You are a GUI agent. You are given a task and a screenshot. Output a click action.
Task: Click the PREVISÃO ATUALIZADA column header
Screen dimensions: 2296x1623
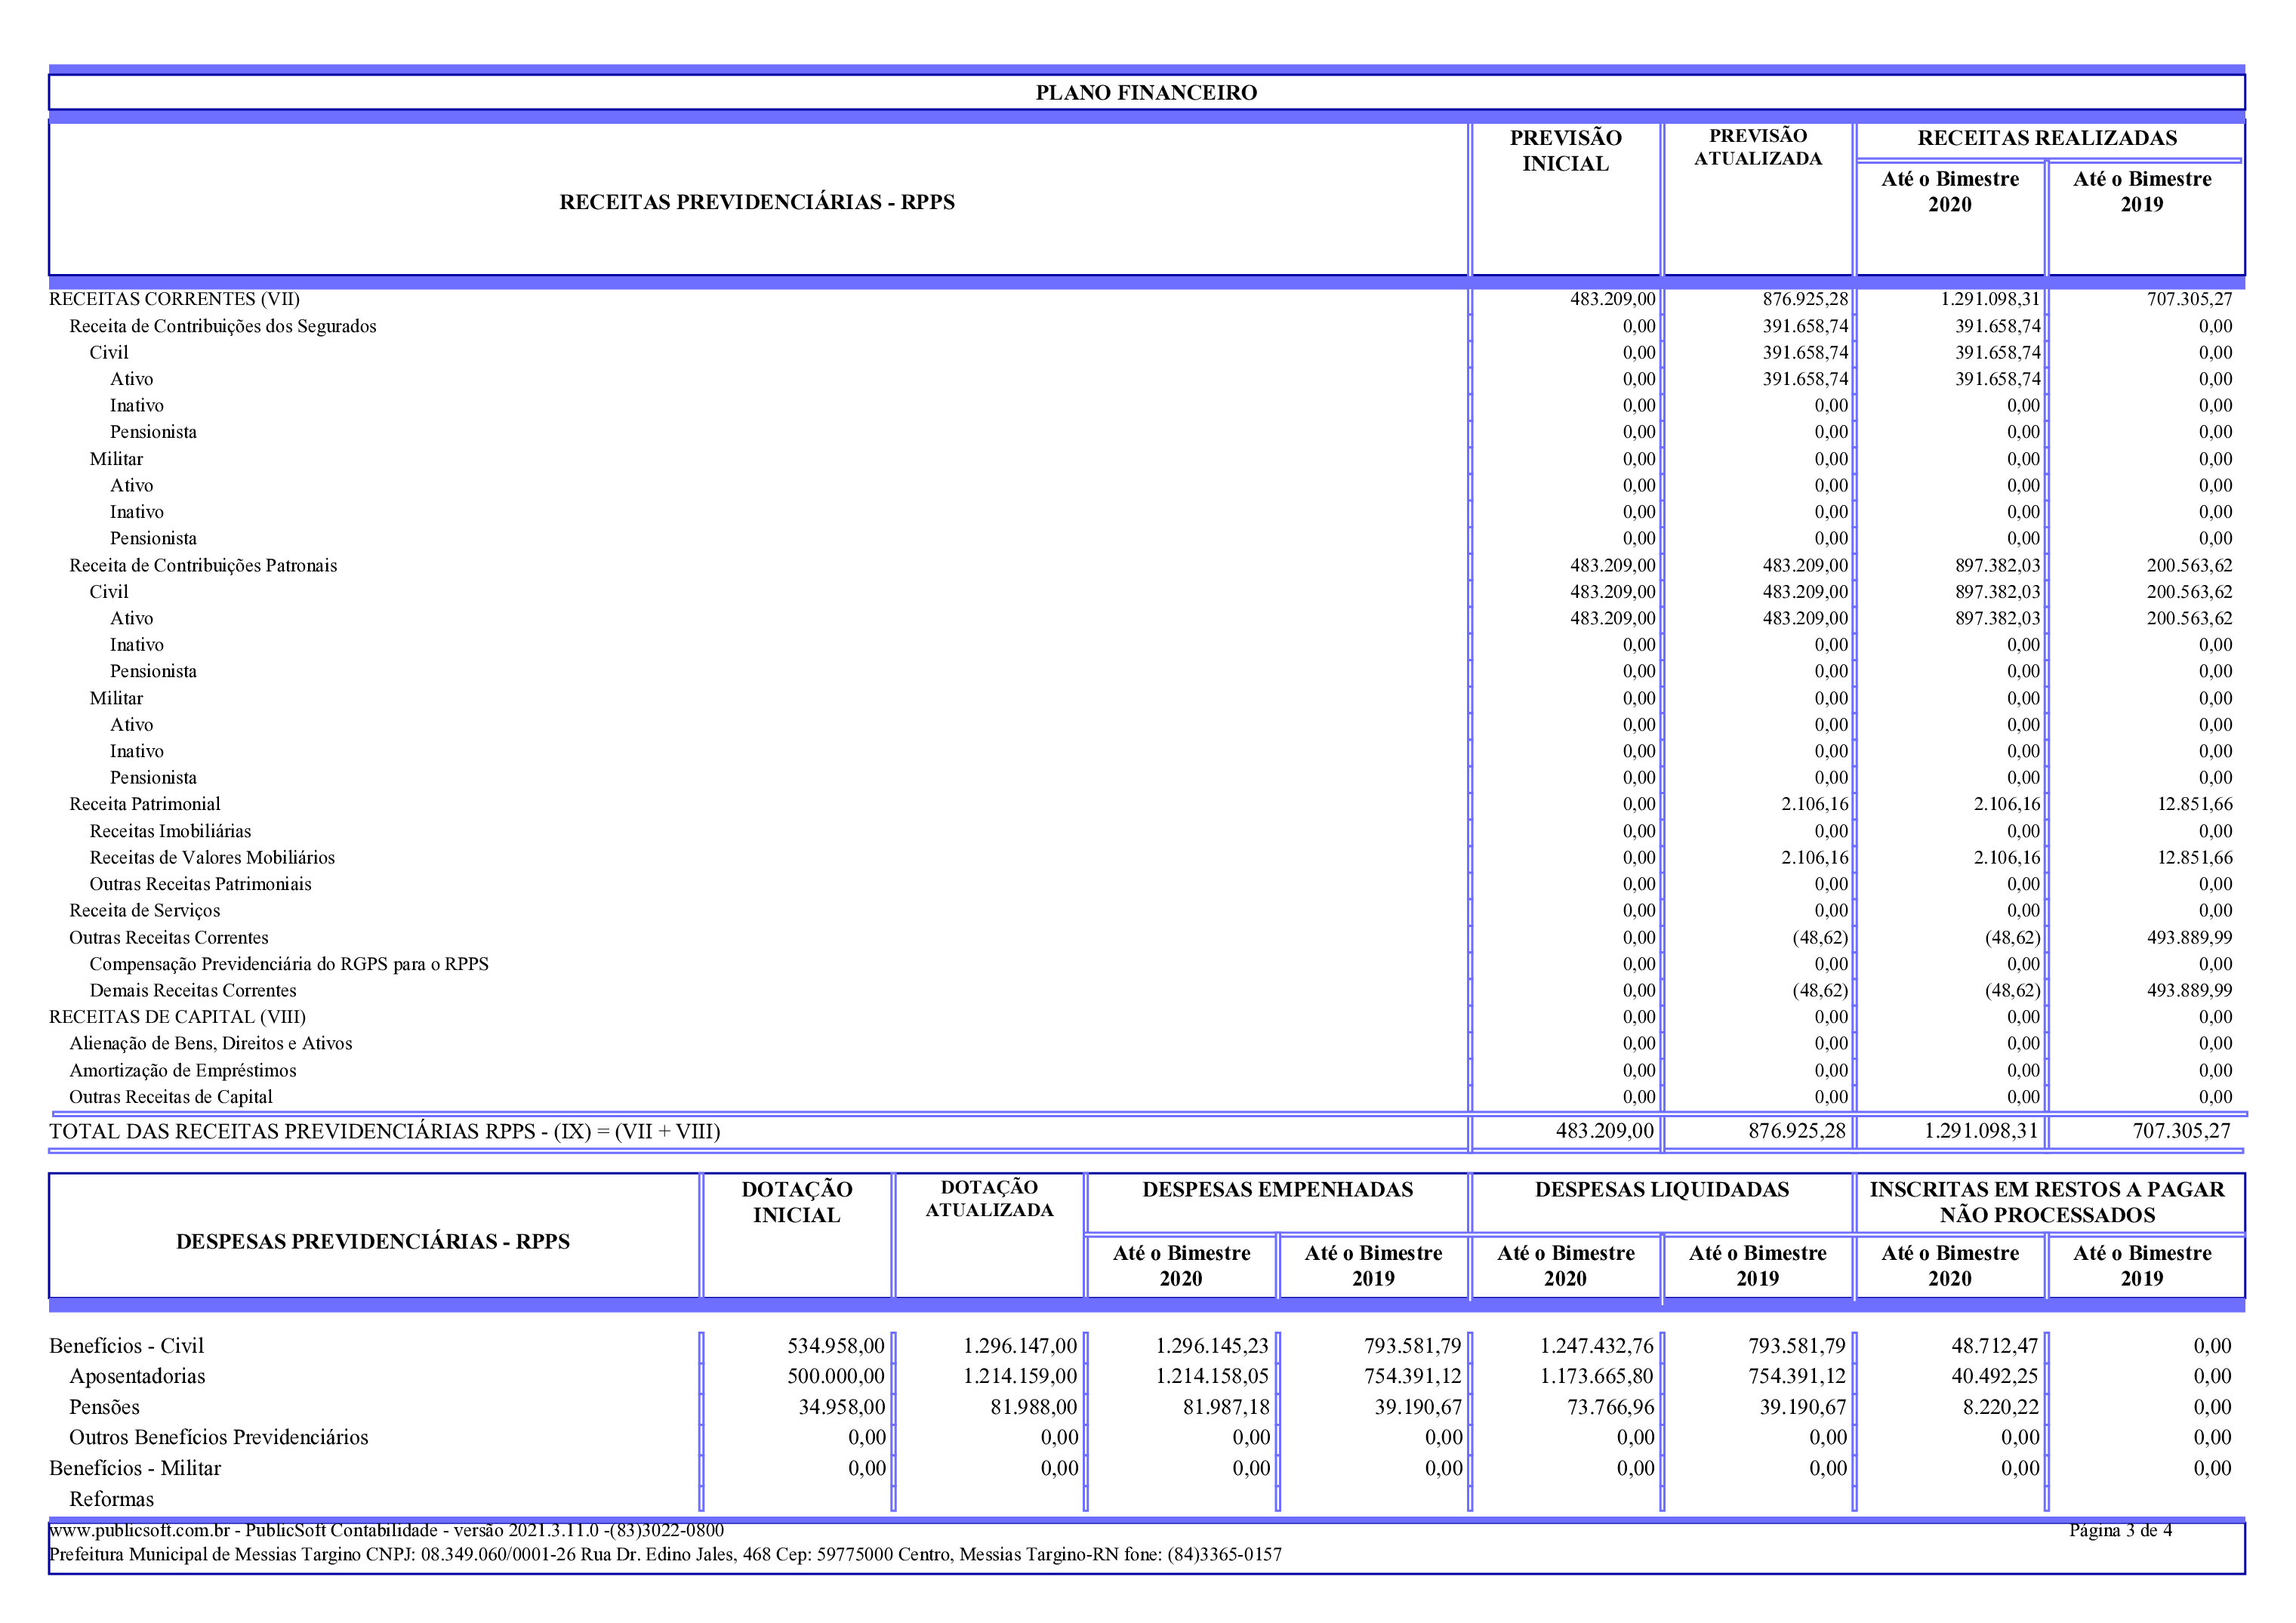(1757, 147)
